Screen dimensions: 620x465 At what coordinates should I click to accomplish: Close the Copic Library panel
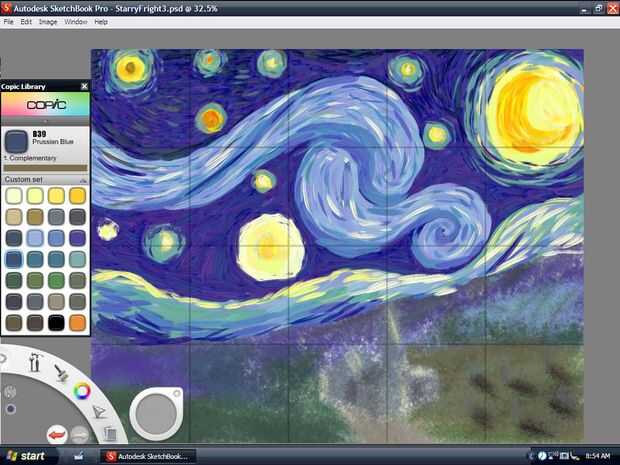pyautogui.click(x=84, y=86)
